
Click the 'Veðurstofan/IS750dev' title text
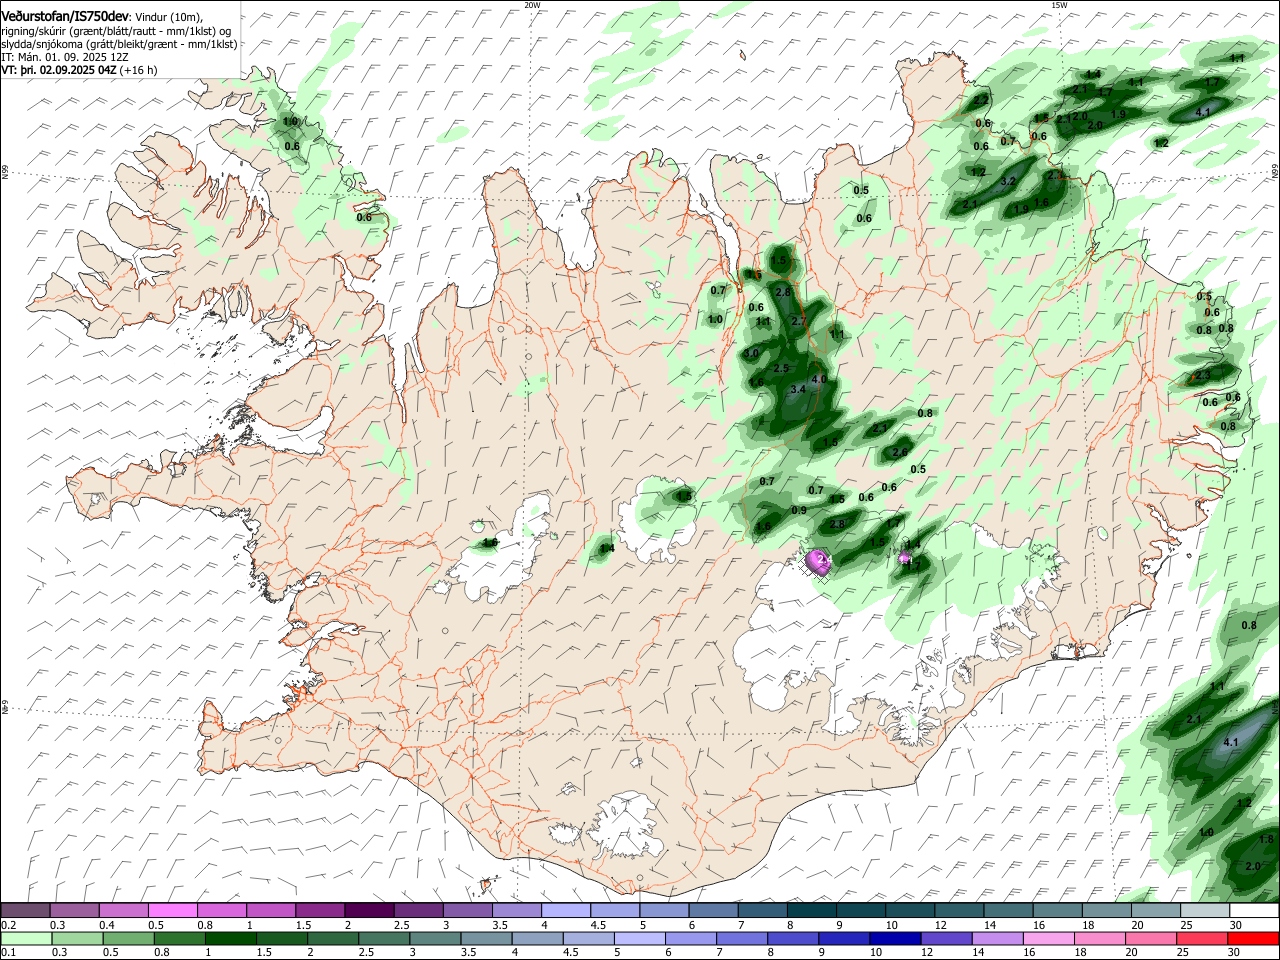click(65, 16)
